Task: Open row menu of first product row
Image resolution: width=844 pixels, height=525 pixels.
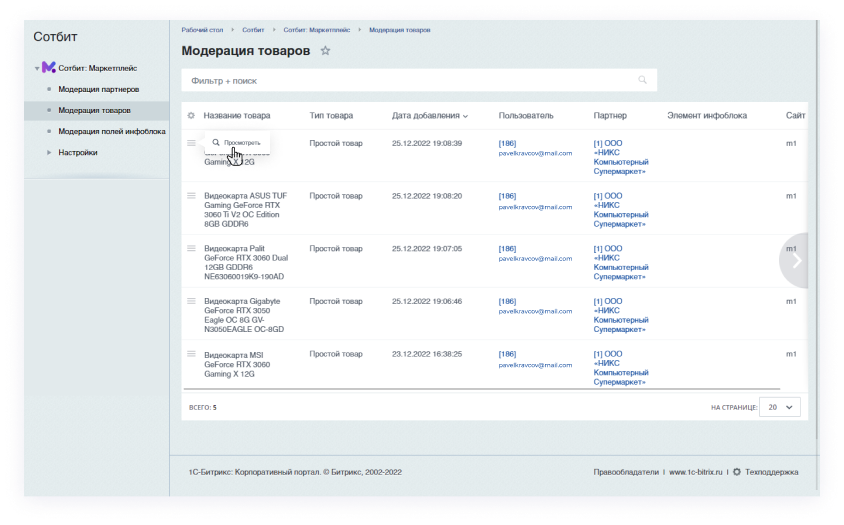Action: pos(191,143)
